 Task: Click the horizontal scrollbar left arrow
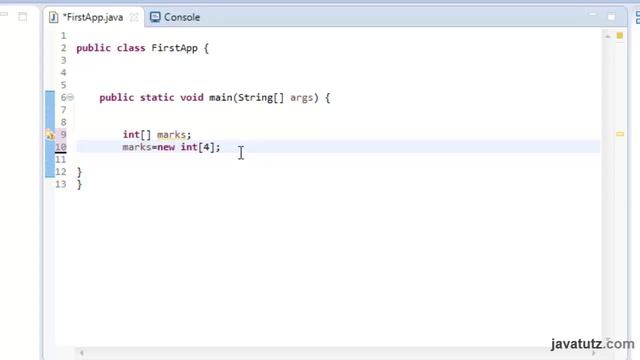tap(82, 353)
